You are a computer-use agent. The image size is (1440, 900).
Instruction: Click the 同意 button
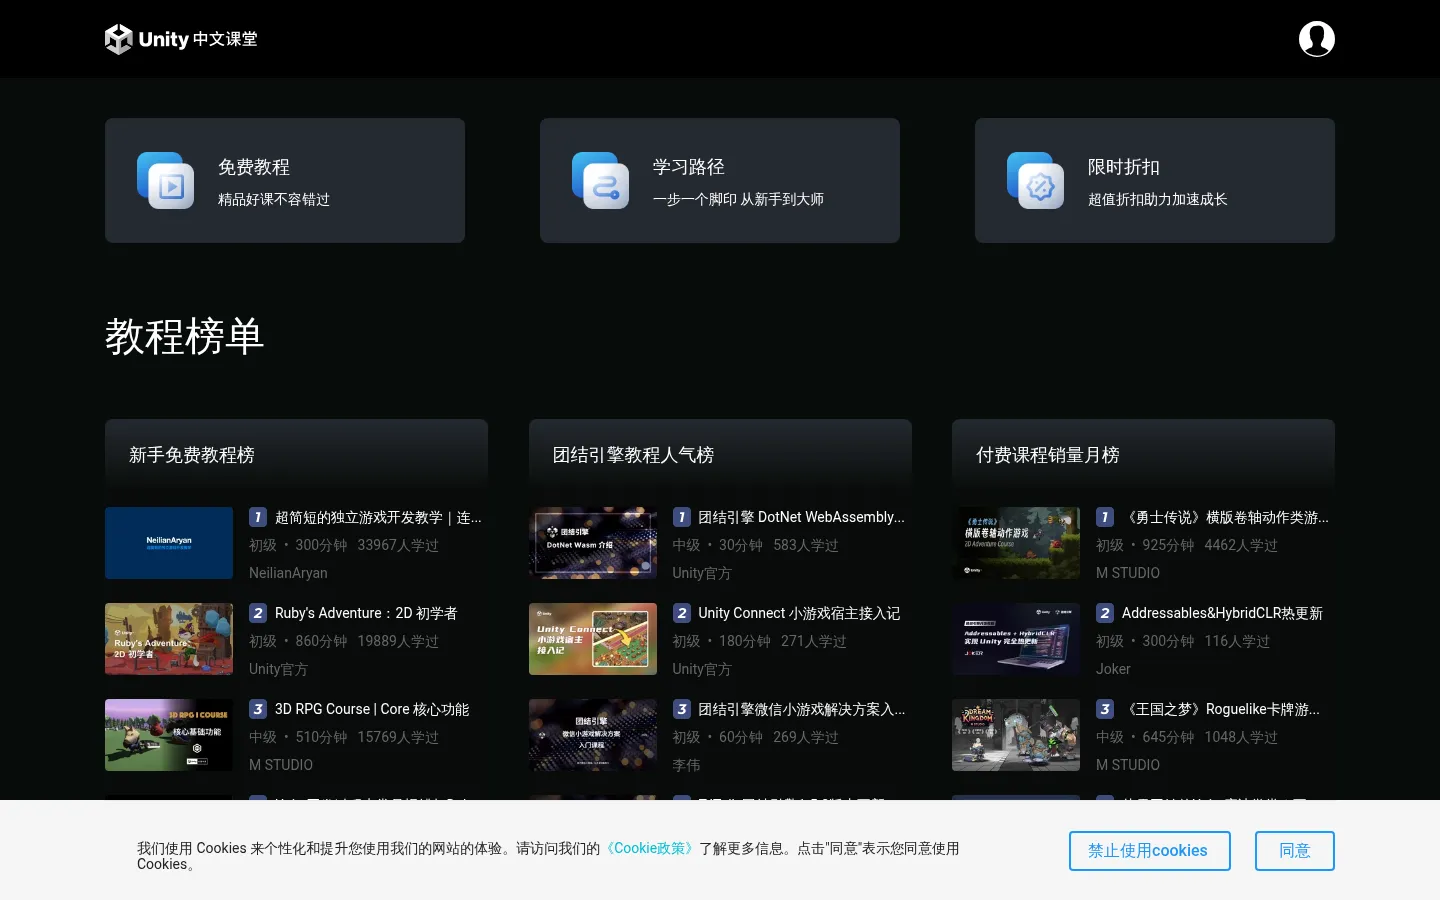tap(1295, 851)
